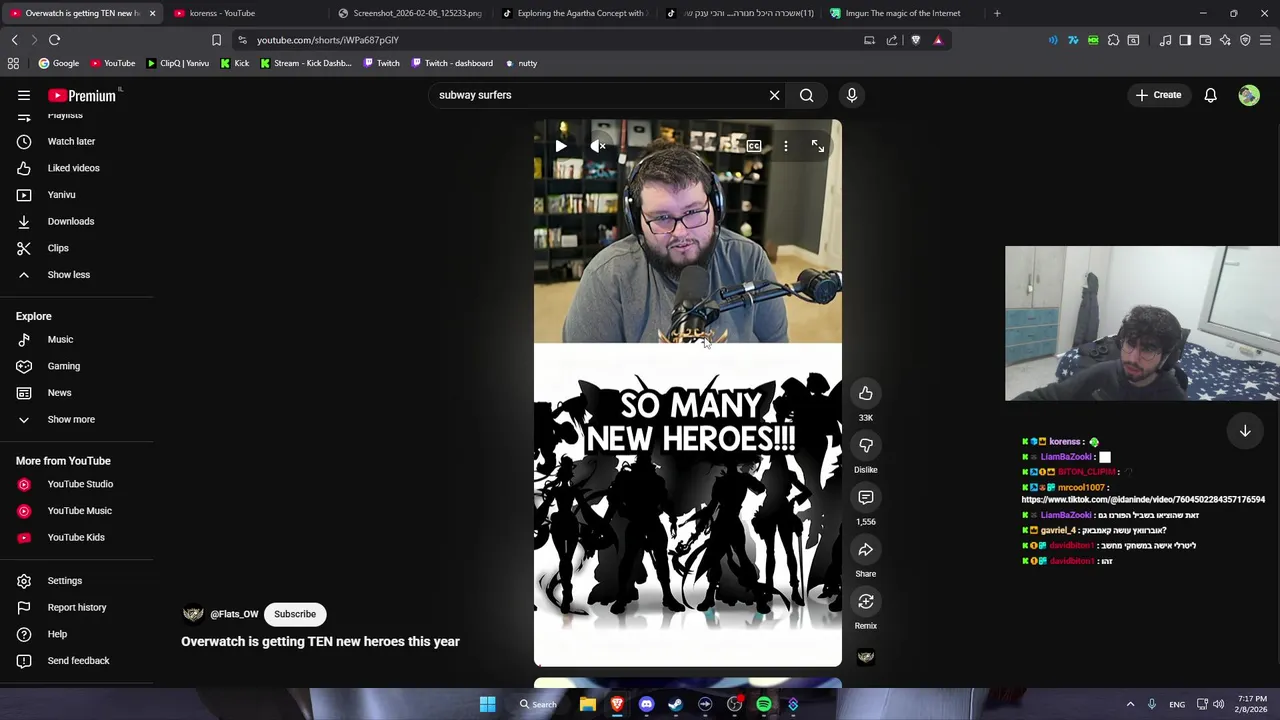Switch to Imgur tab
Screen dimensions: 1280x720
[902, 13]
